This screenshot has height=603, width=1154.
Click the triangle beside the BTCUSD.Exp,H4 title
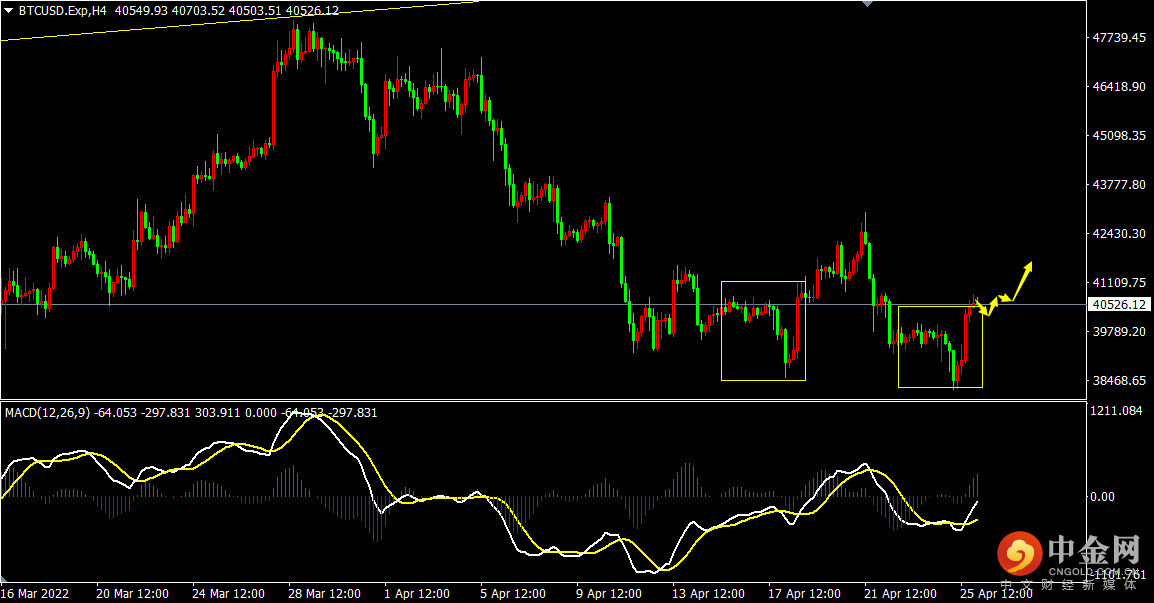[x=8, y=11]
